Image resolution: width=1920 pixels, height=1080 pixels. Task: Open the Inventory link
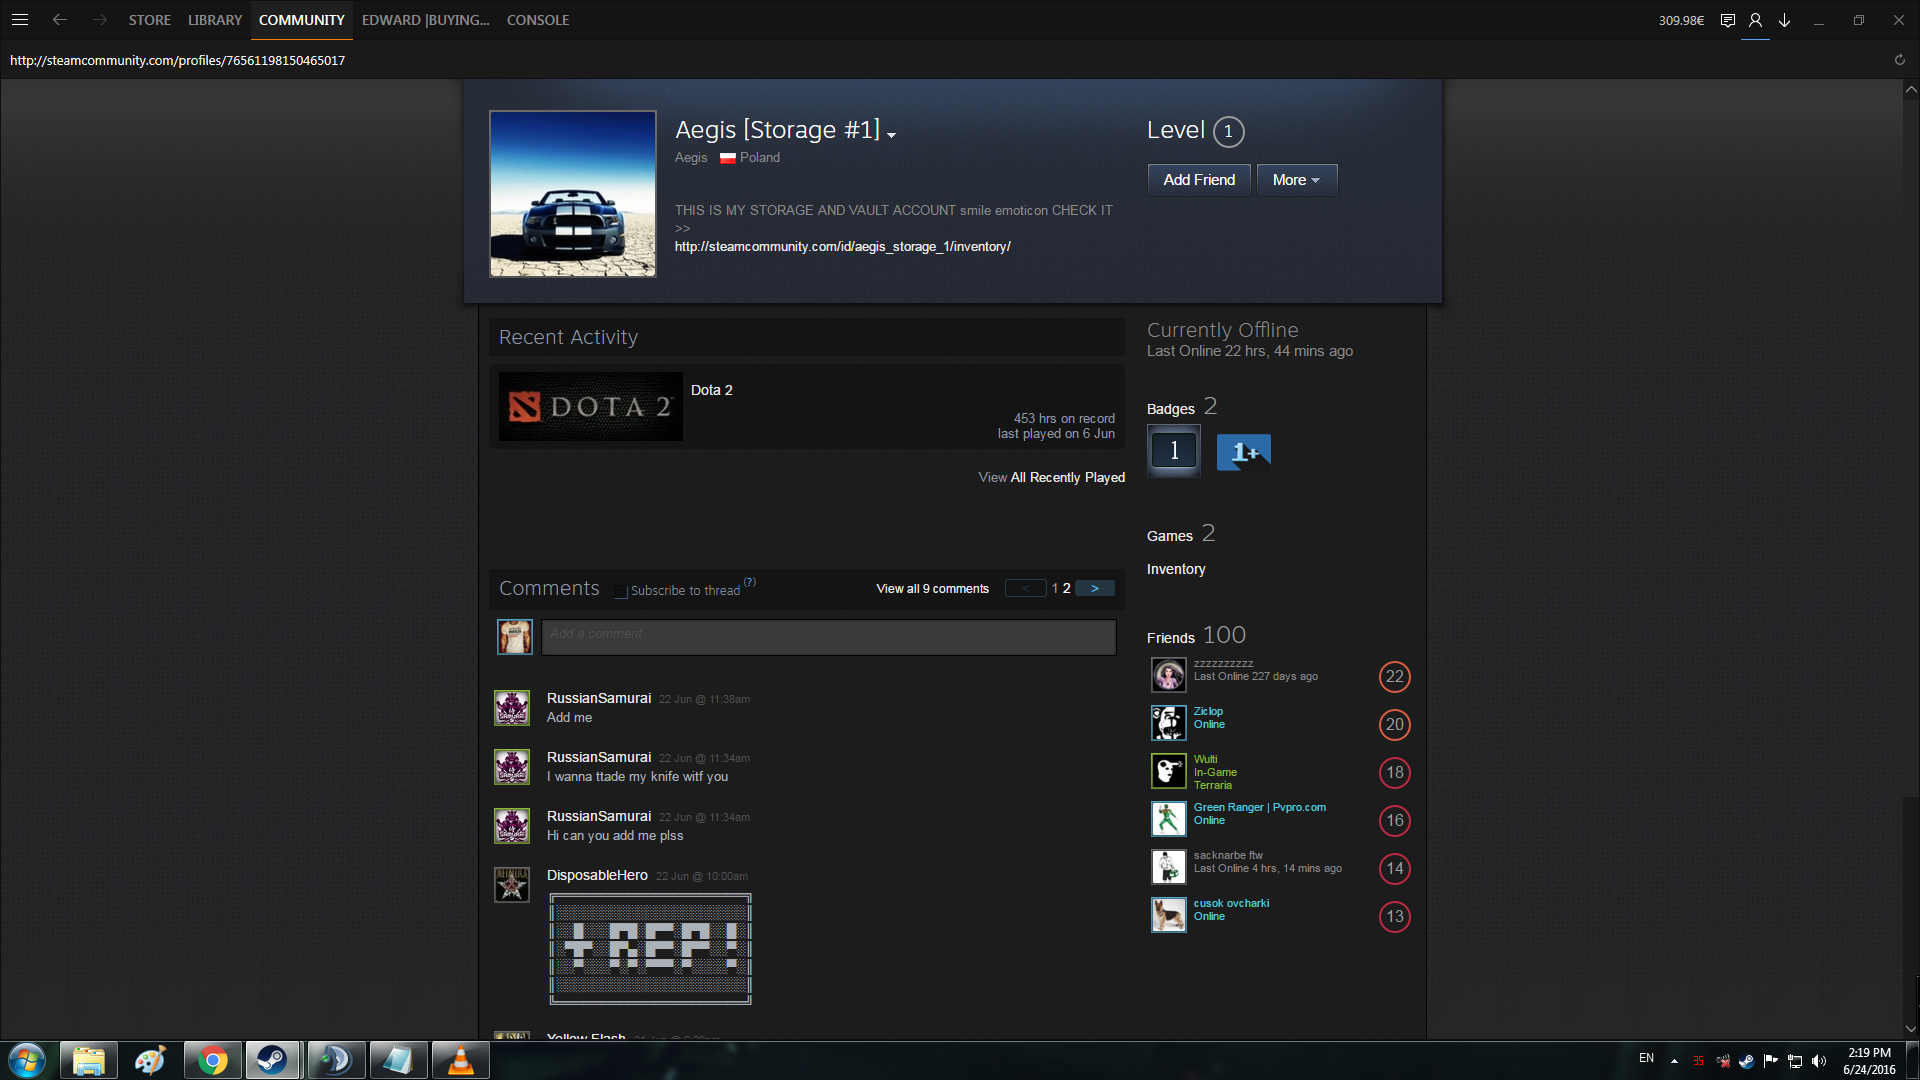[1176, 570]
